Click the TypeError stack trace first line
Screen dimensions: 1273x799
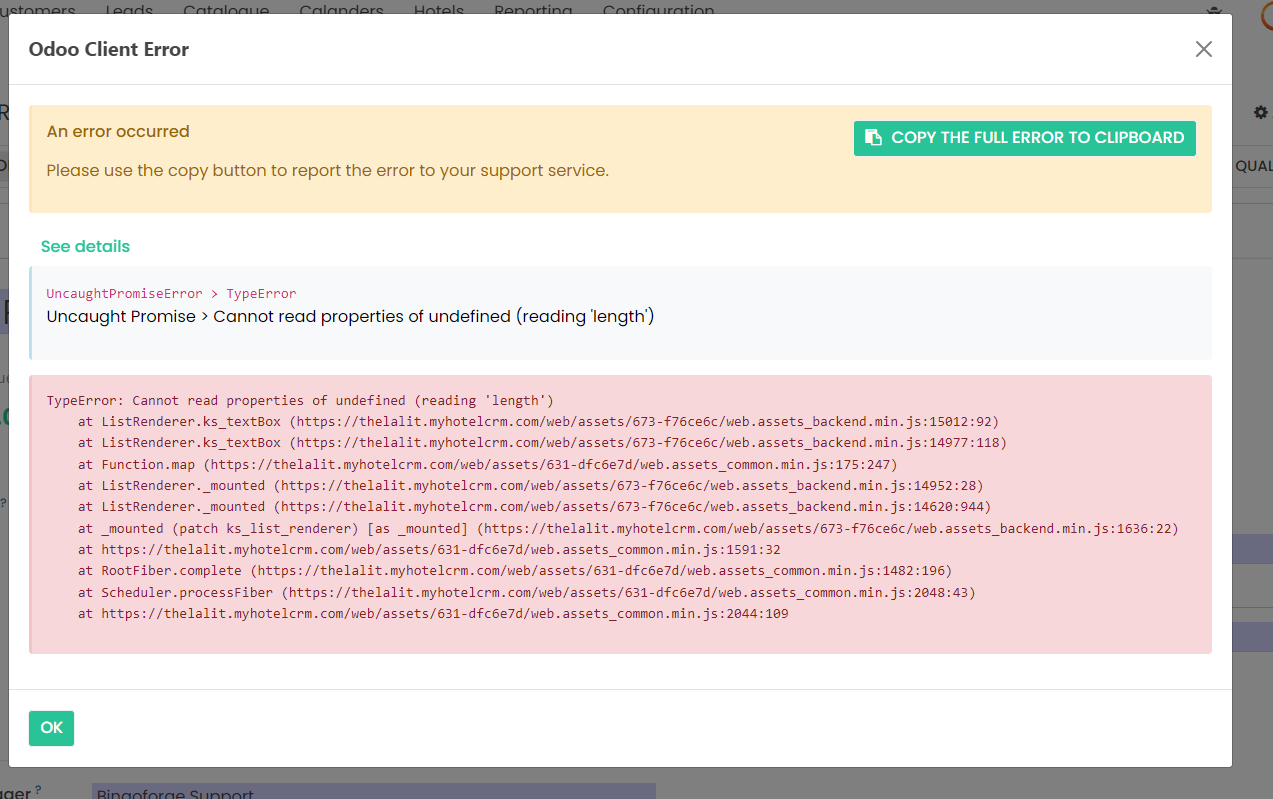pyautogui.click(x=300, y=400)
